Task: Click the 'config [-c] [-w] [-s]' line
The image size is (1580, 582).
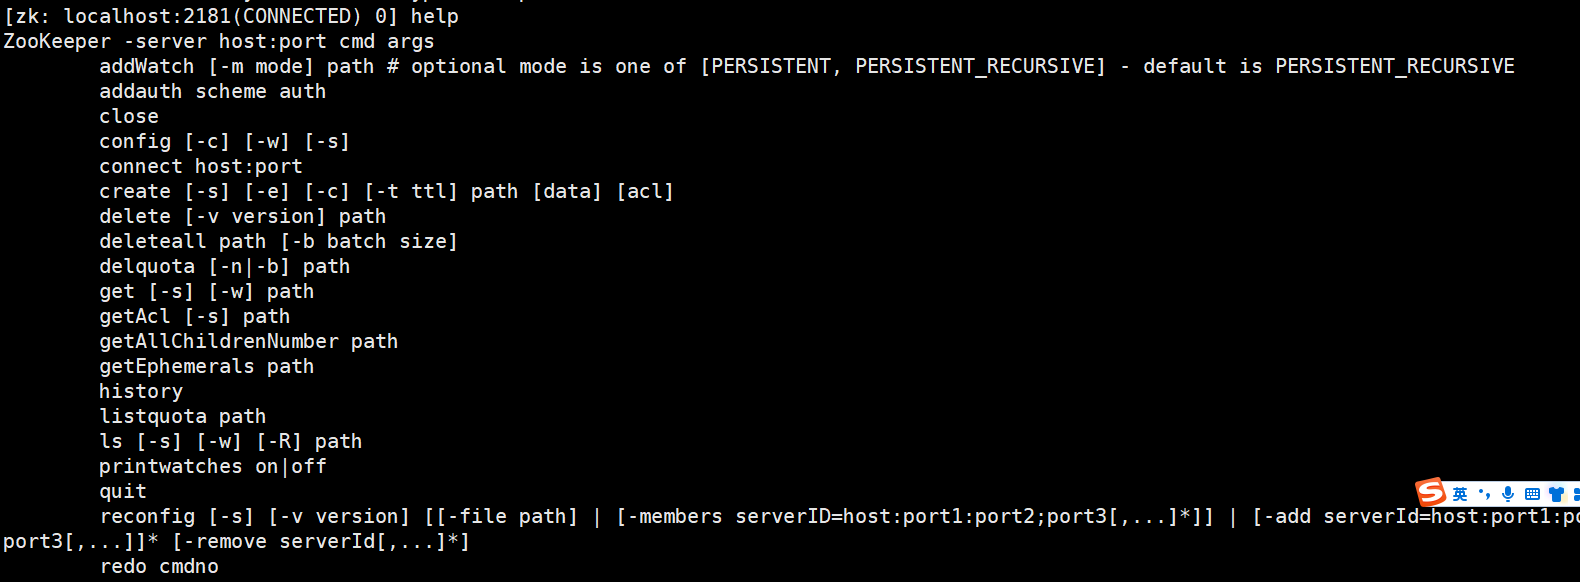Action: click(224, 142)
